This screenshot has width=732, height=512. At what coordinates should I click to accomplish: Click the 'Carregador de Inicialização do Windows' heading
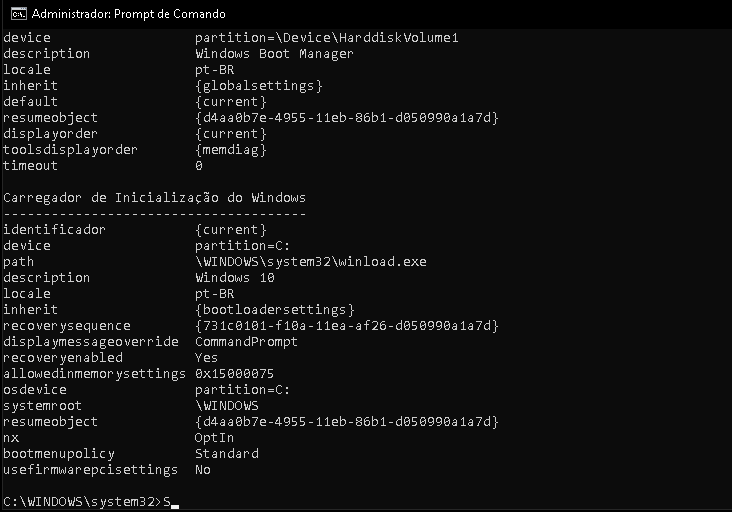coord(154,198)
